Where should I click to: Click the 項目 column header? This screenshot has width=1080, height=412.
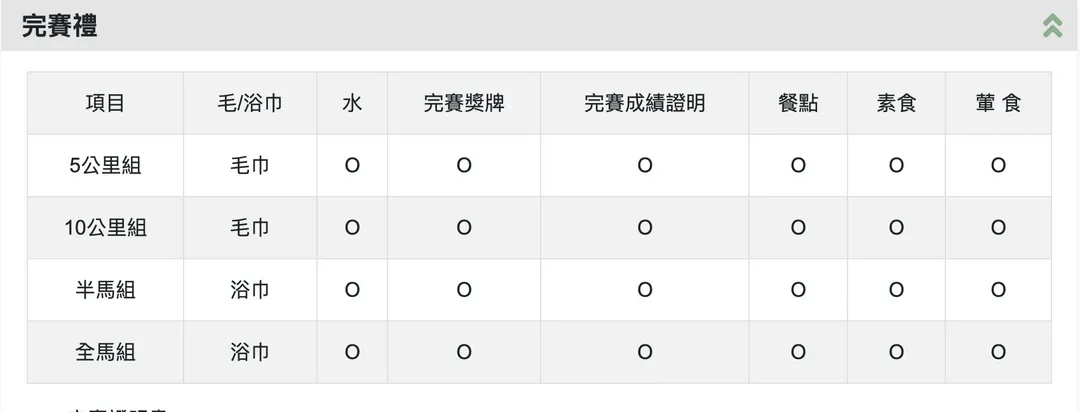105,103
